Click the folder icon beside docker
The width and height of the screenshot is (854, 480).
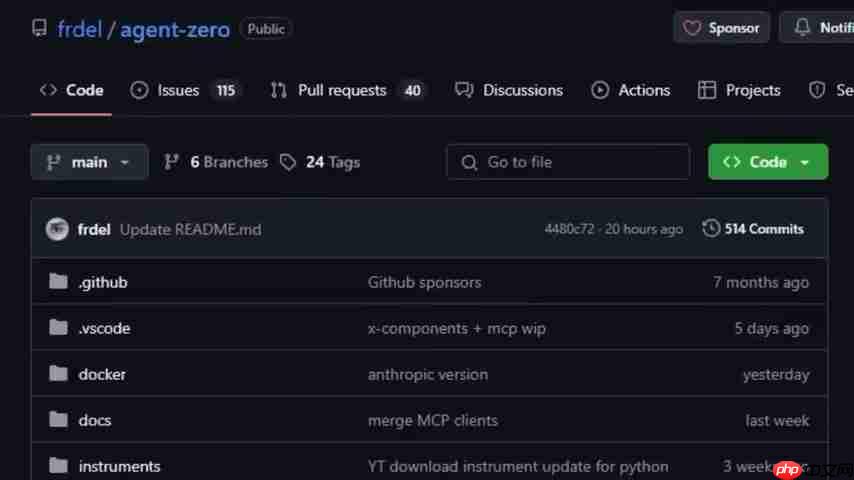pos(58,373)
